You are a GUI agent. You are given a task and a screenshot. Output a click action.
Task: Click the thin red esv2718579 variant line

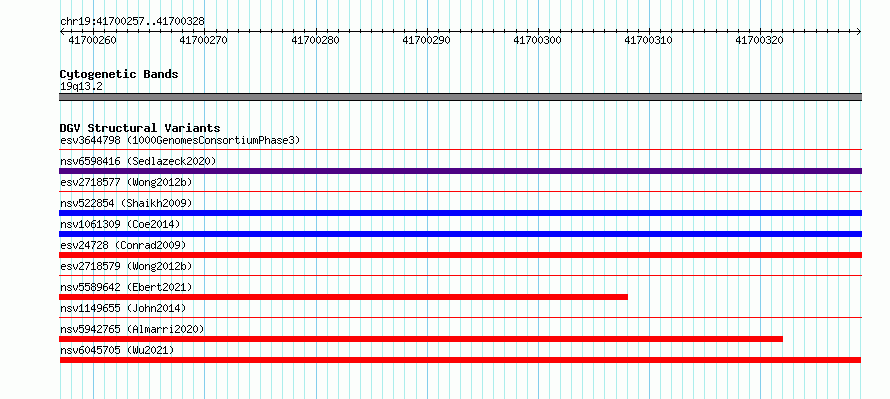coord(460,276)
